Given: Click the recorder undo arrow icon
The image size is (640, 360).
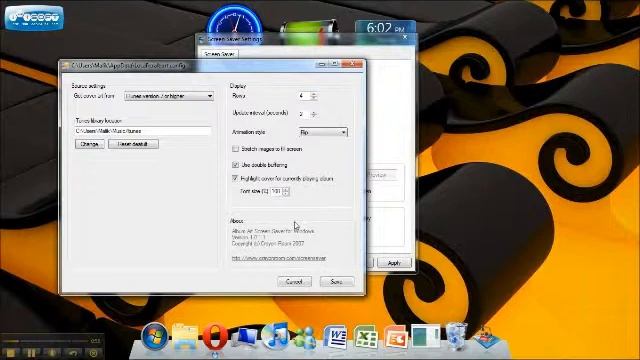Looking at the screenshot, I should pyautogui.click(x=73, y=353).
